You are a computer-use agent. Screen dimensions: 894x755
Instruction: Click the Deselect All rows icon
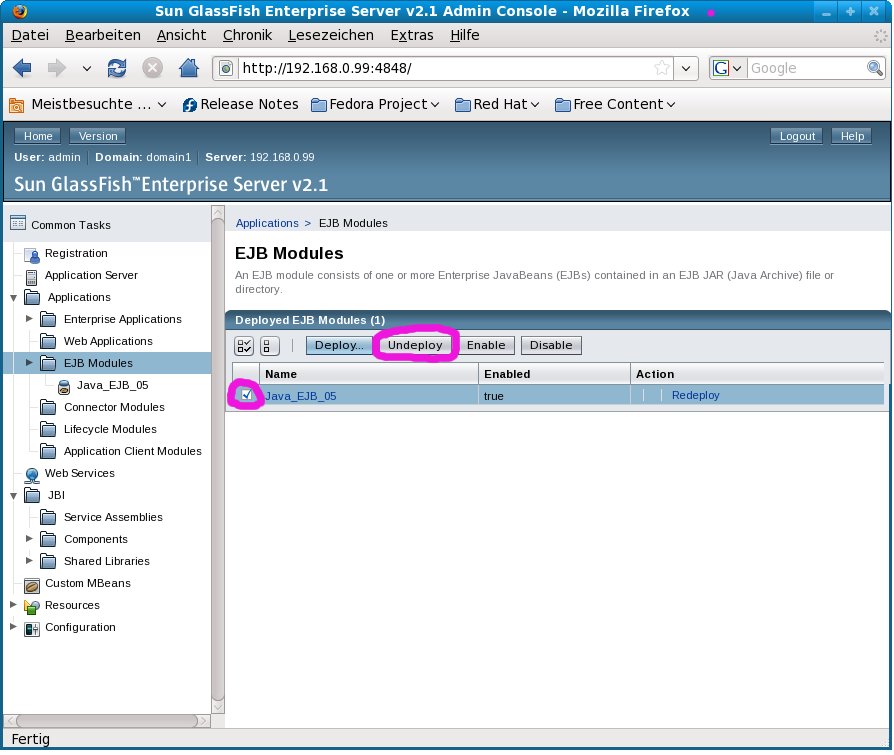click(269, 346)
